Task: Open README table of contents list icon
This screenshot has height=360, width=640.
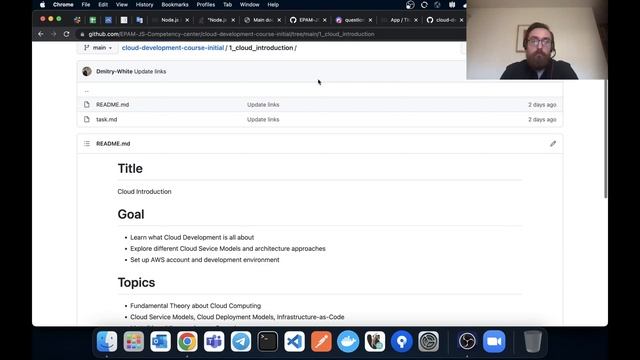Action: pyautogui.click(x=87, y=144)
